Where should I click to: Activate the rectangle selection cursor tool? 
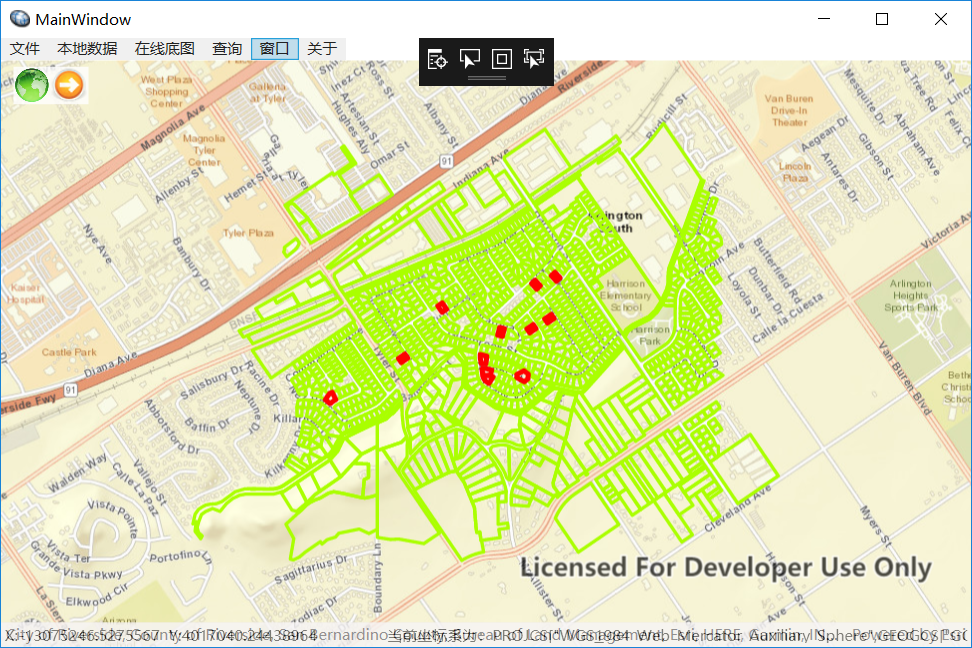469,59
